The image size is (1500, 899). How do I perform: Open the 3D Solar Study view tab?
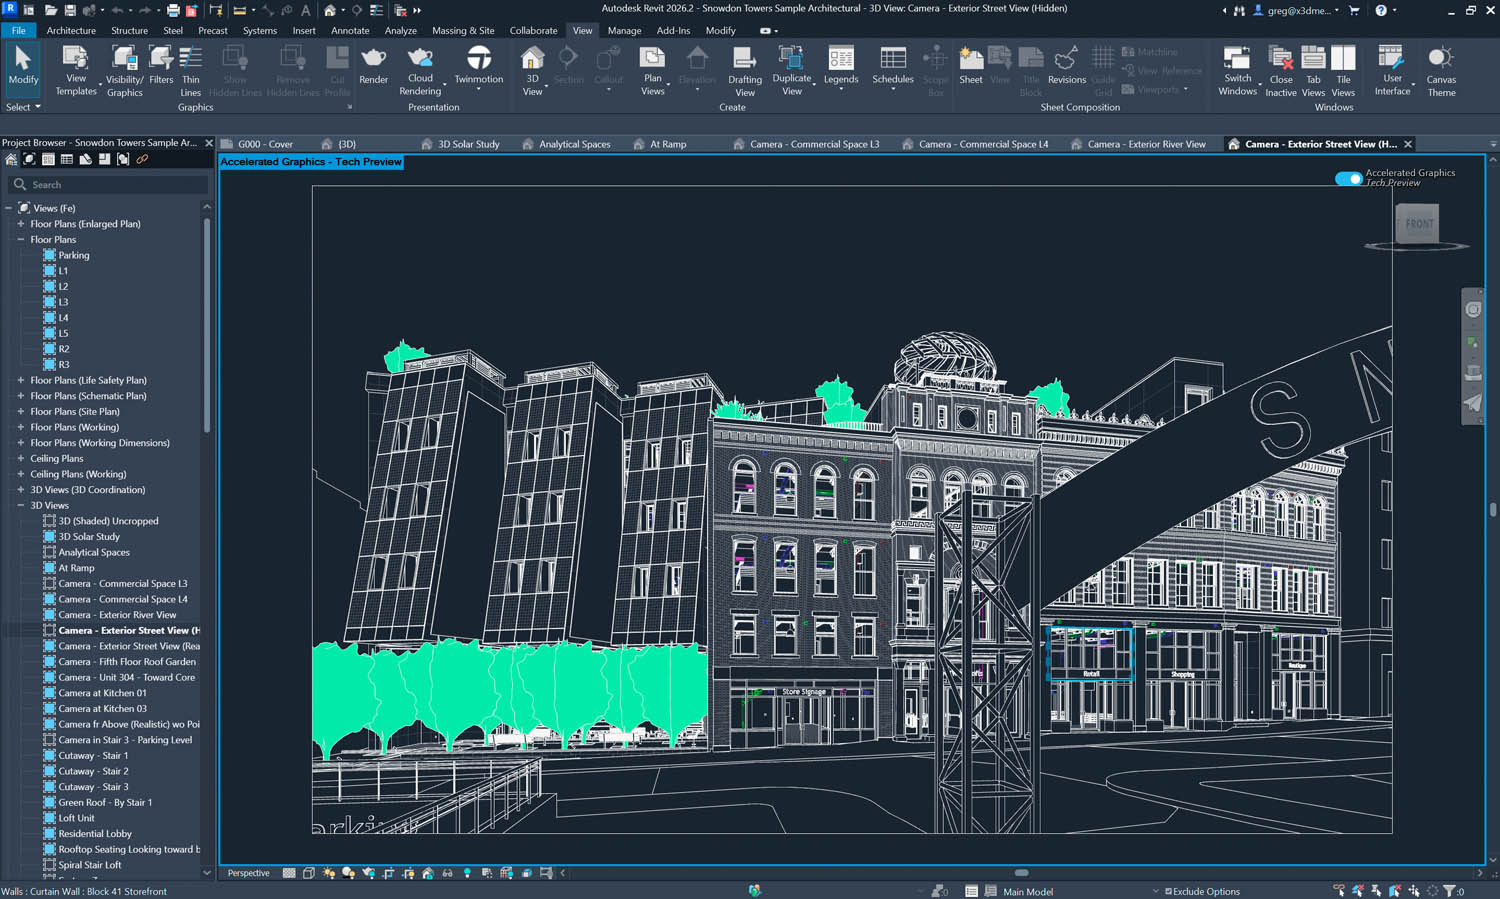point(468,144)
